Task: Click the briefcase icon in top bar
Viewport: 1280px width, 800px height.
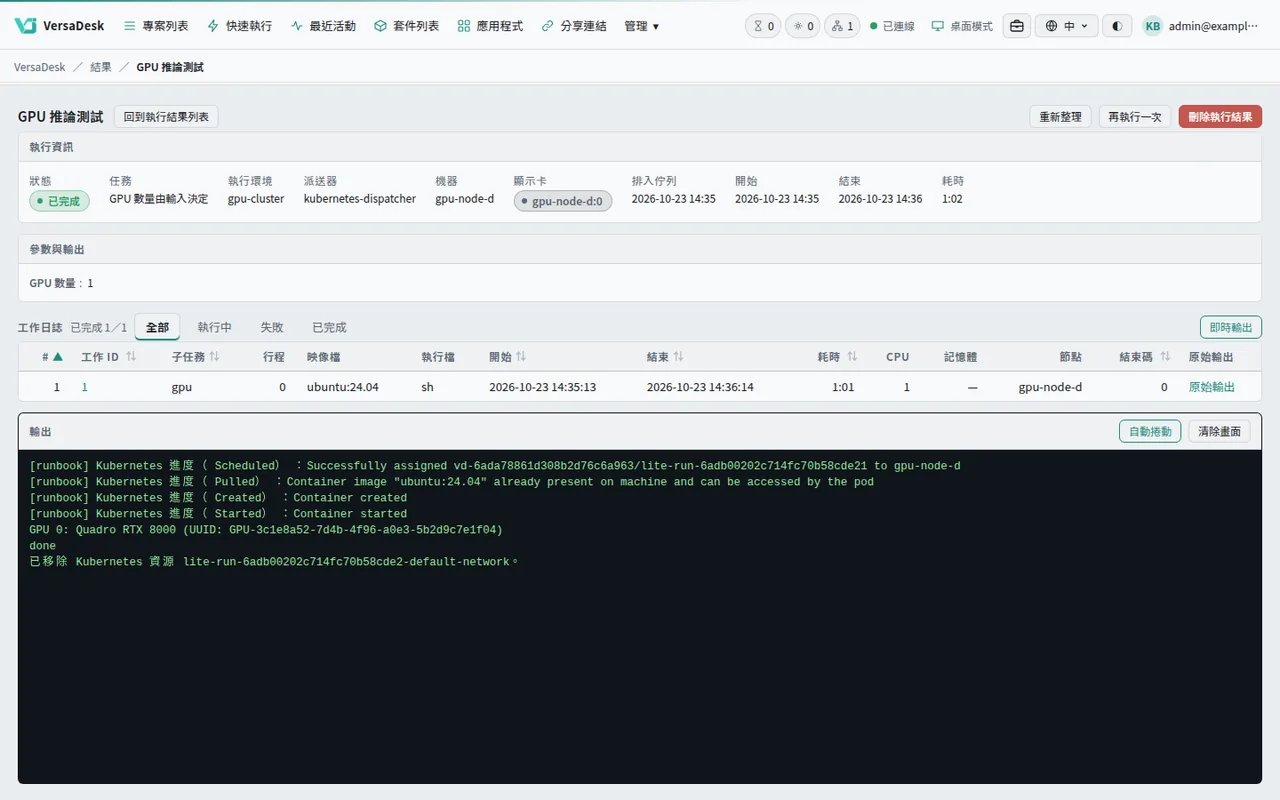Action: pos(1017,26)
